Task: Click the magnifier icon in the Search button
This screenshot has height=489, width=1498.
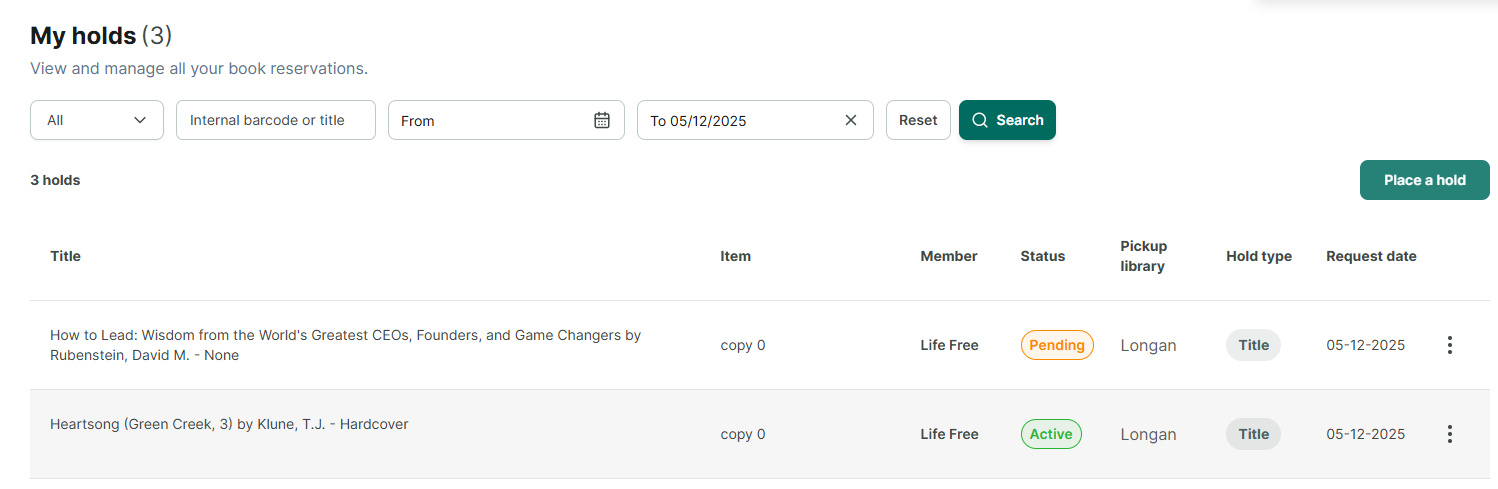Action: tap(980, 120)
